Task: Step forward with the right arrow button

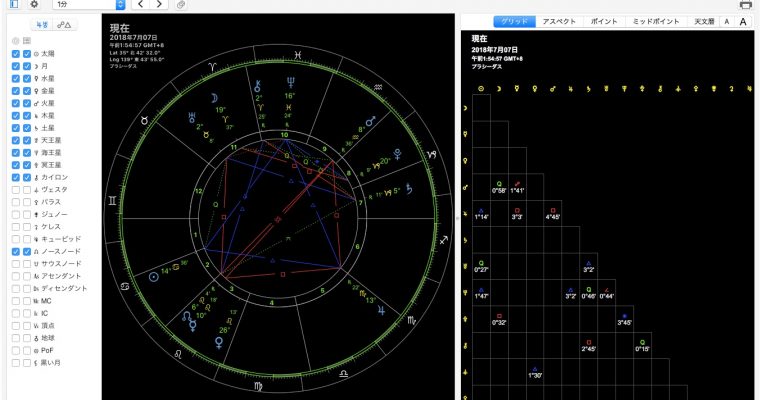Action: tap(159, 4)
